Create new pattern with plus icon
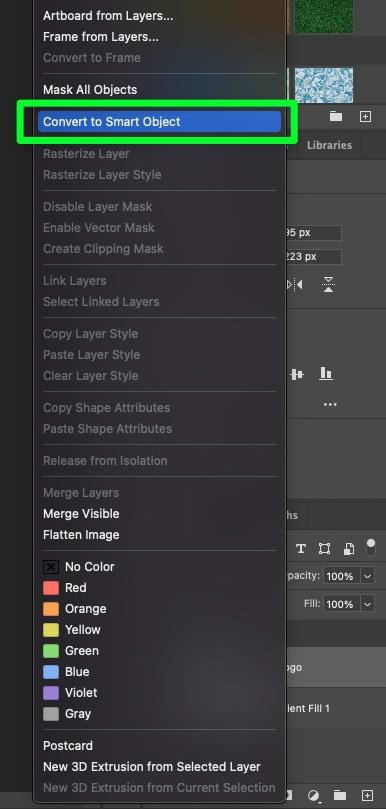Image resolution: width=386 pixels, height=809 pixels. pos(365,117)
